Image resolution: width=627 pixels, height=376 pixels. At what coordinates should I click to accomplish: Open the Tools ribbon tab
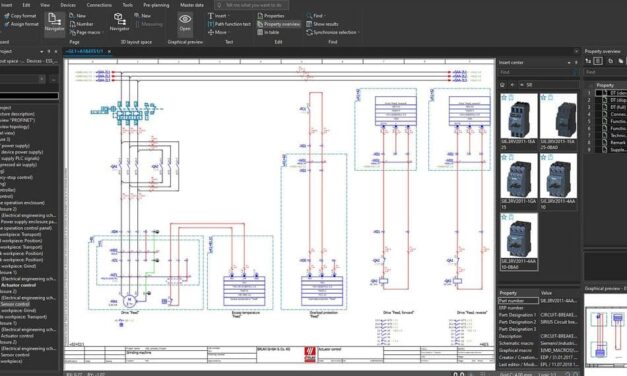128,5
